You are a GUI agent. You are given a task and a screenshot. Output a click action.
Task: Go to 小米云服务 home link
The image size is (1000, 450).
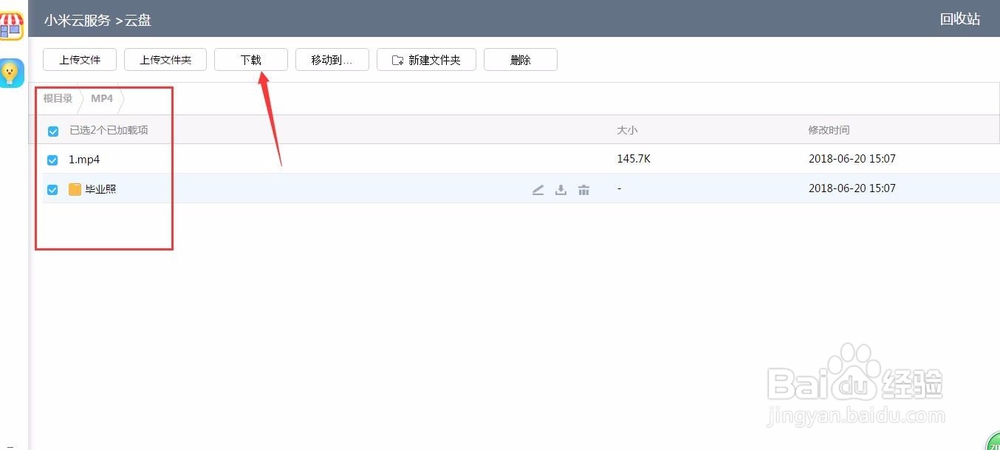[x=77, y=20]
